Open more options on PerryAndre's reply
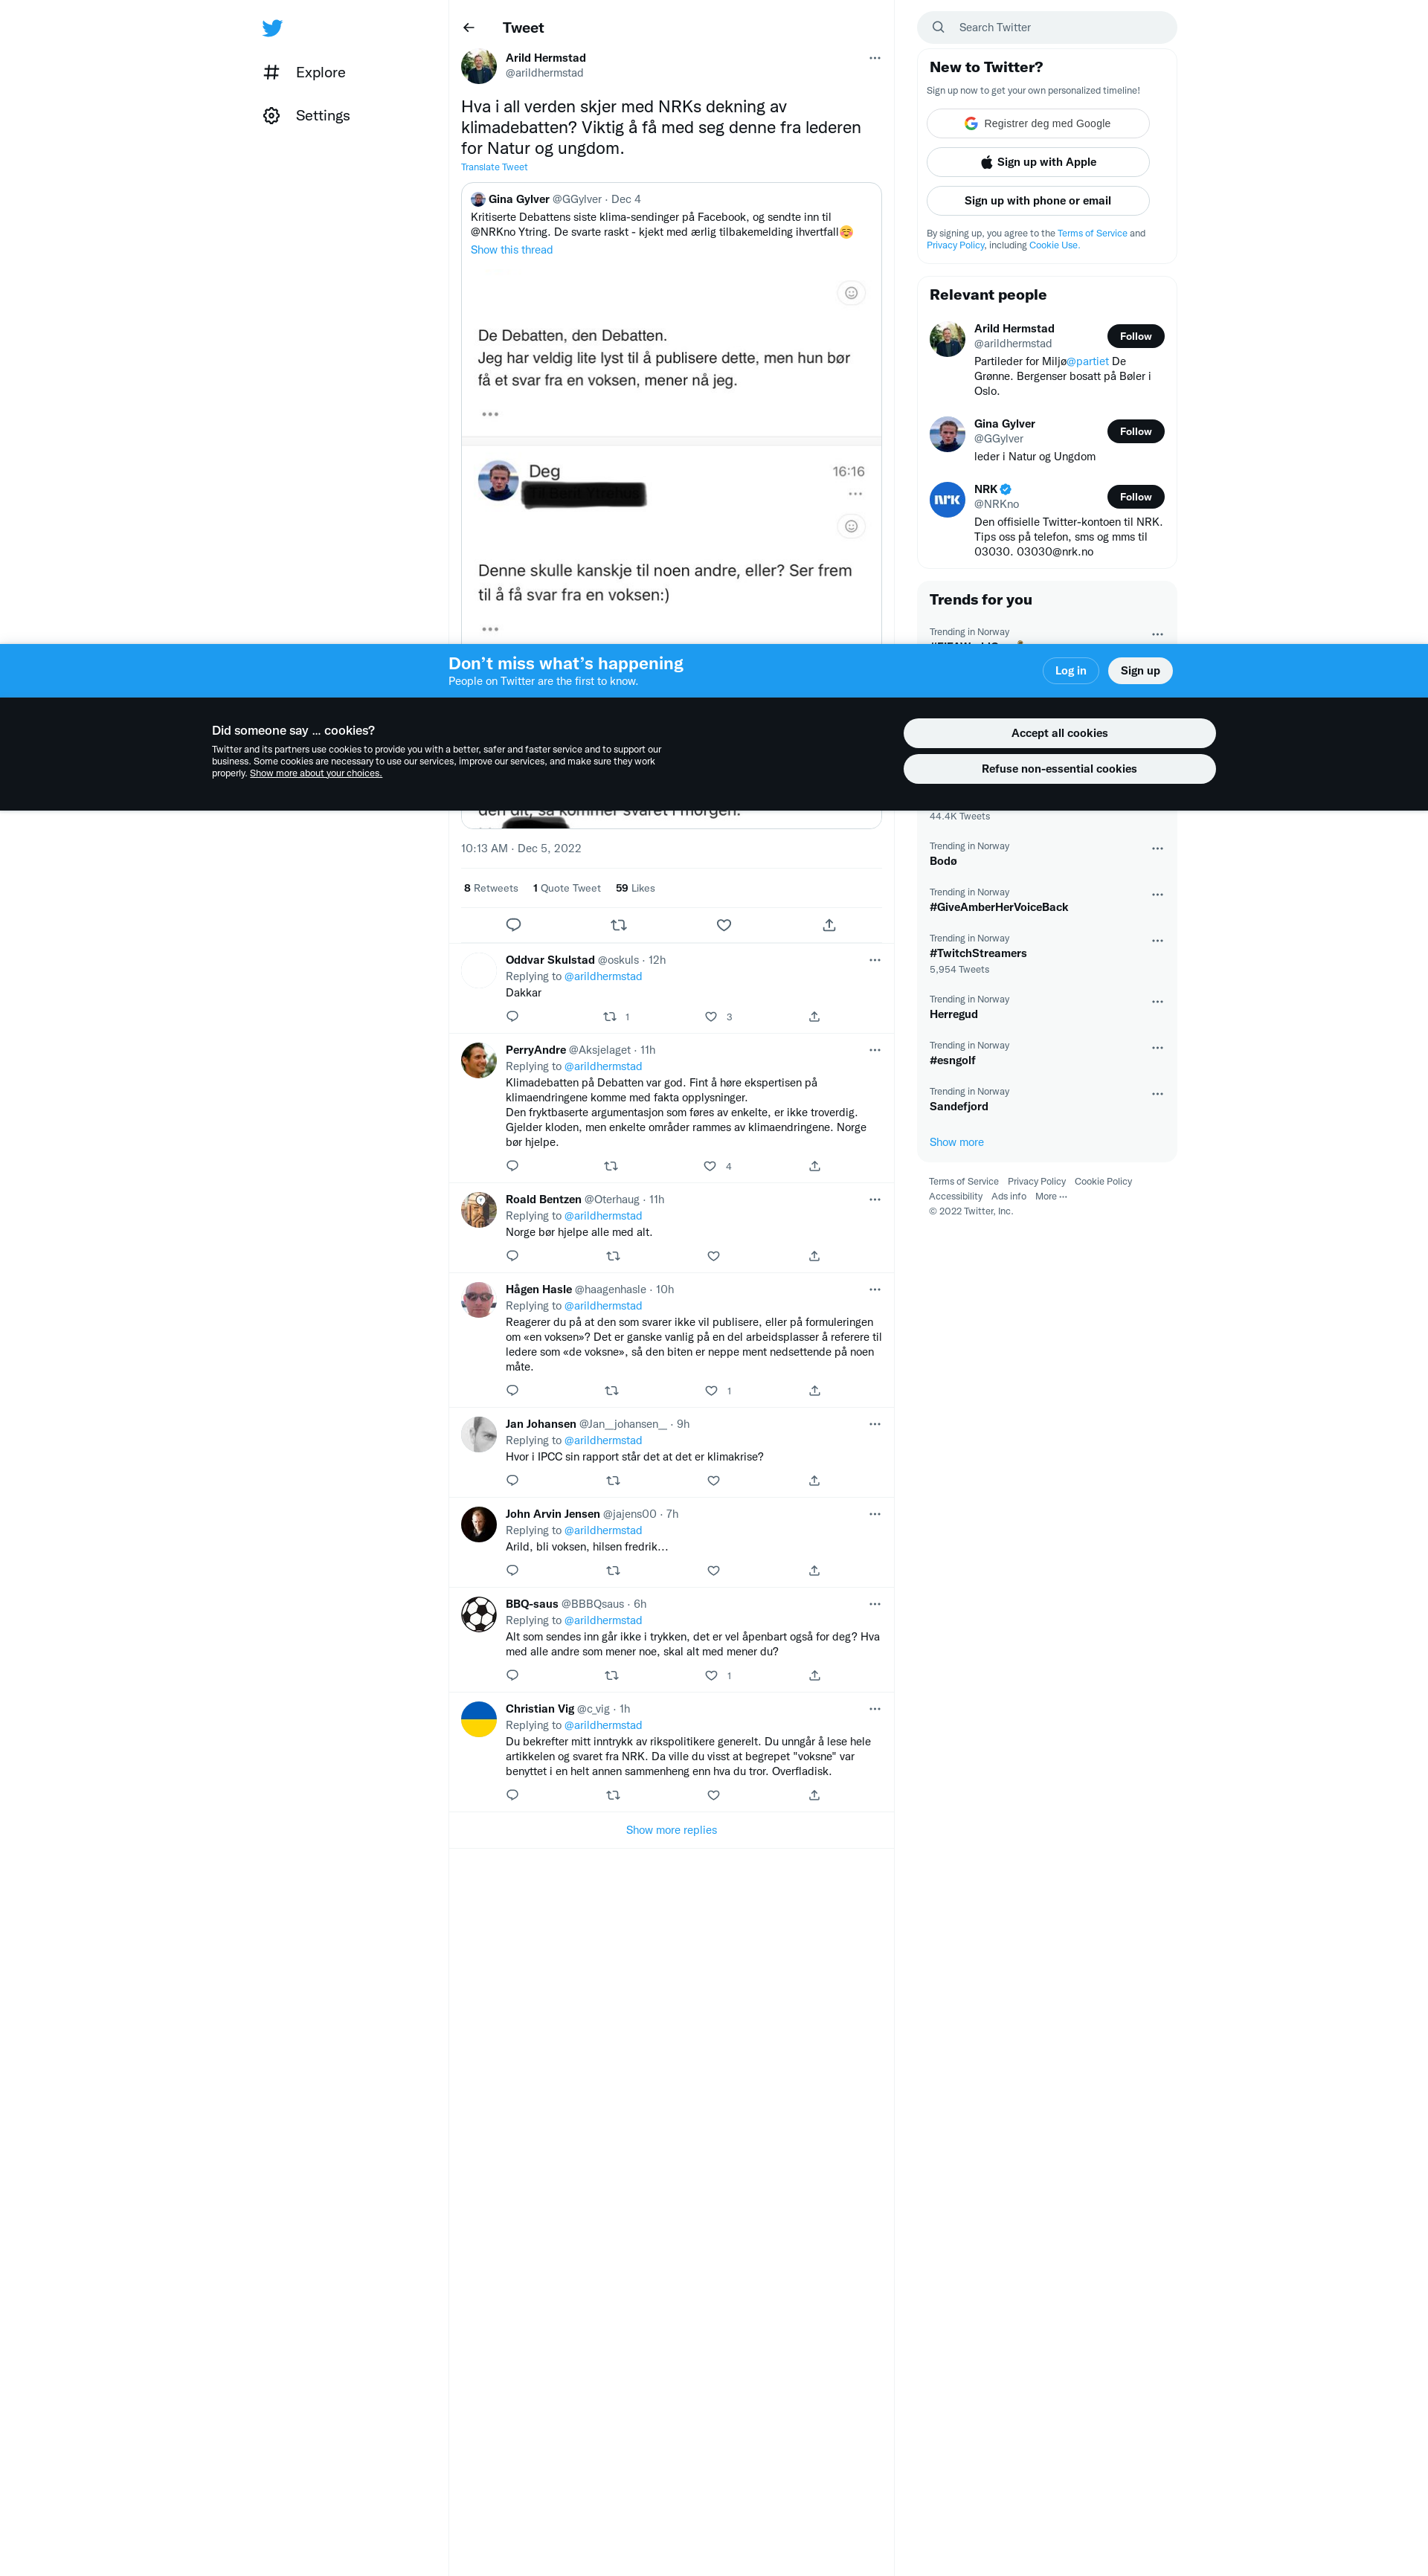The width and height of the screenshot is (1428, 2576). coord(874,1050)
